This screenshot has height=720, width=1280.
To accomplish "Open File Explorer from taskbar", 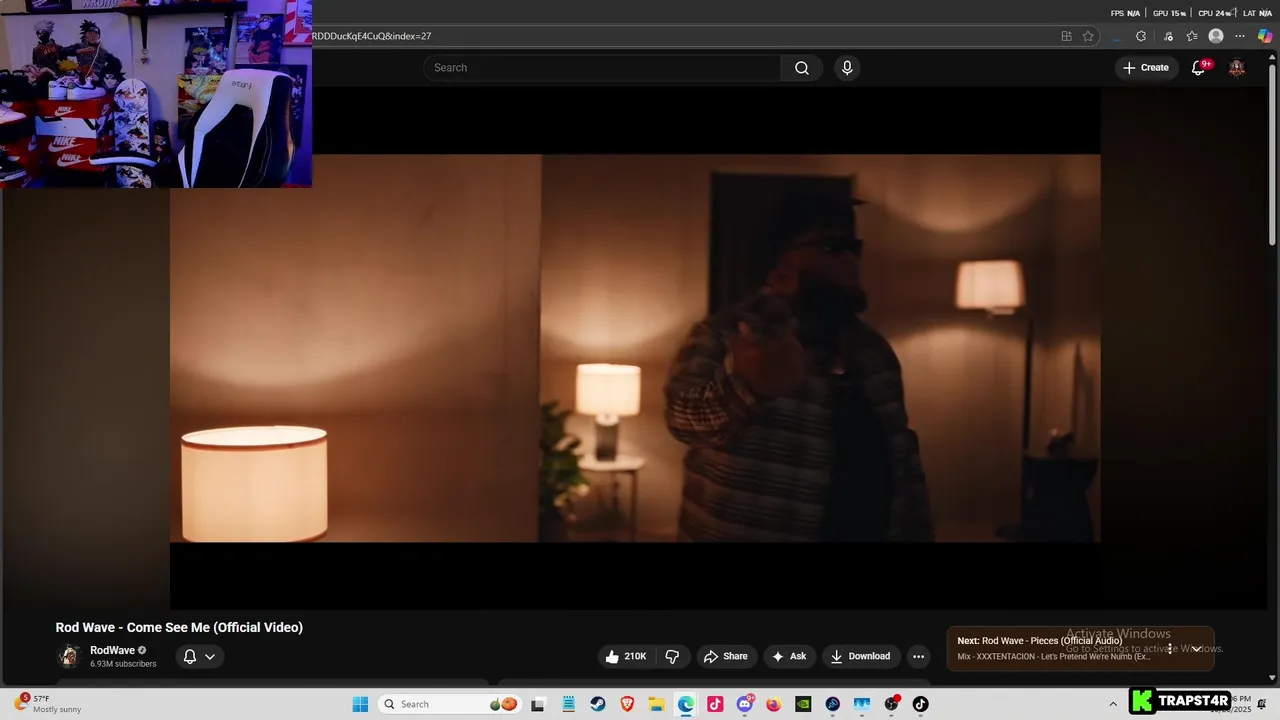I will tap(656, 704).
